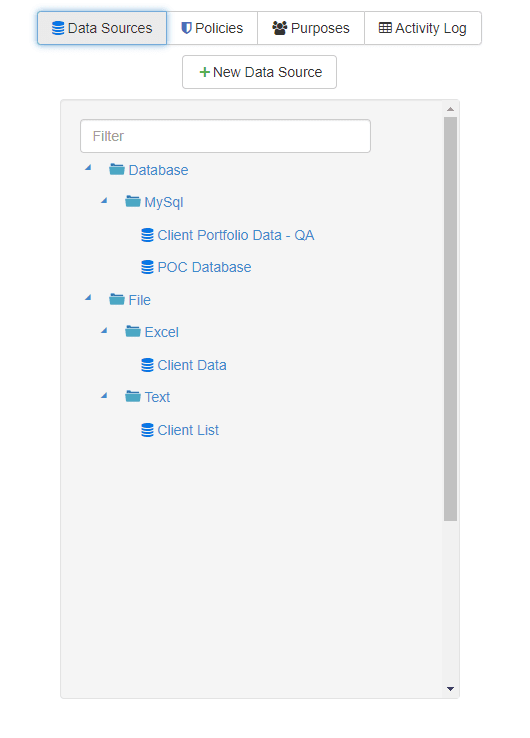Collapse the MySql folder arrow
Screen dimensions: 530x738
point(104,201)
